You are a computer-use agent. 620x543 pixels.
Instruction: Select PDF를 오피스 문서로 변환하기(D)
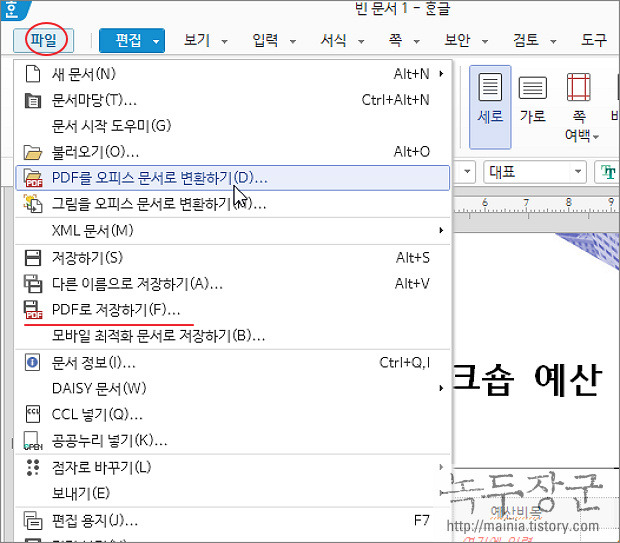tap(232, 178)
